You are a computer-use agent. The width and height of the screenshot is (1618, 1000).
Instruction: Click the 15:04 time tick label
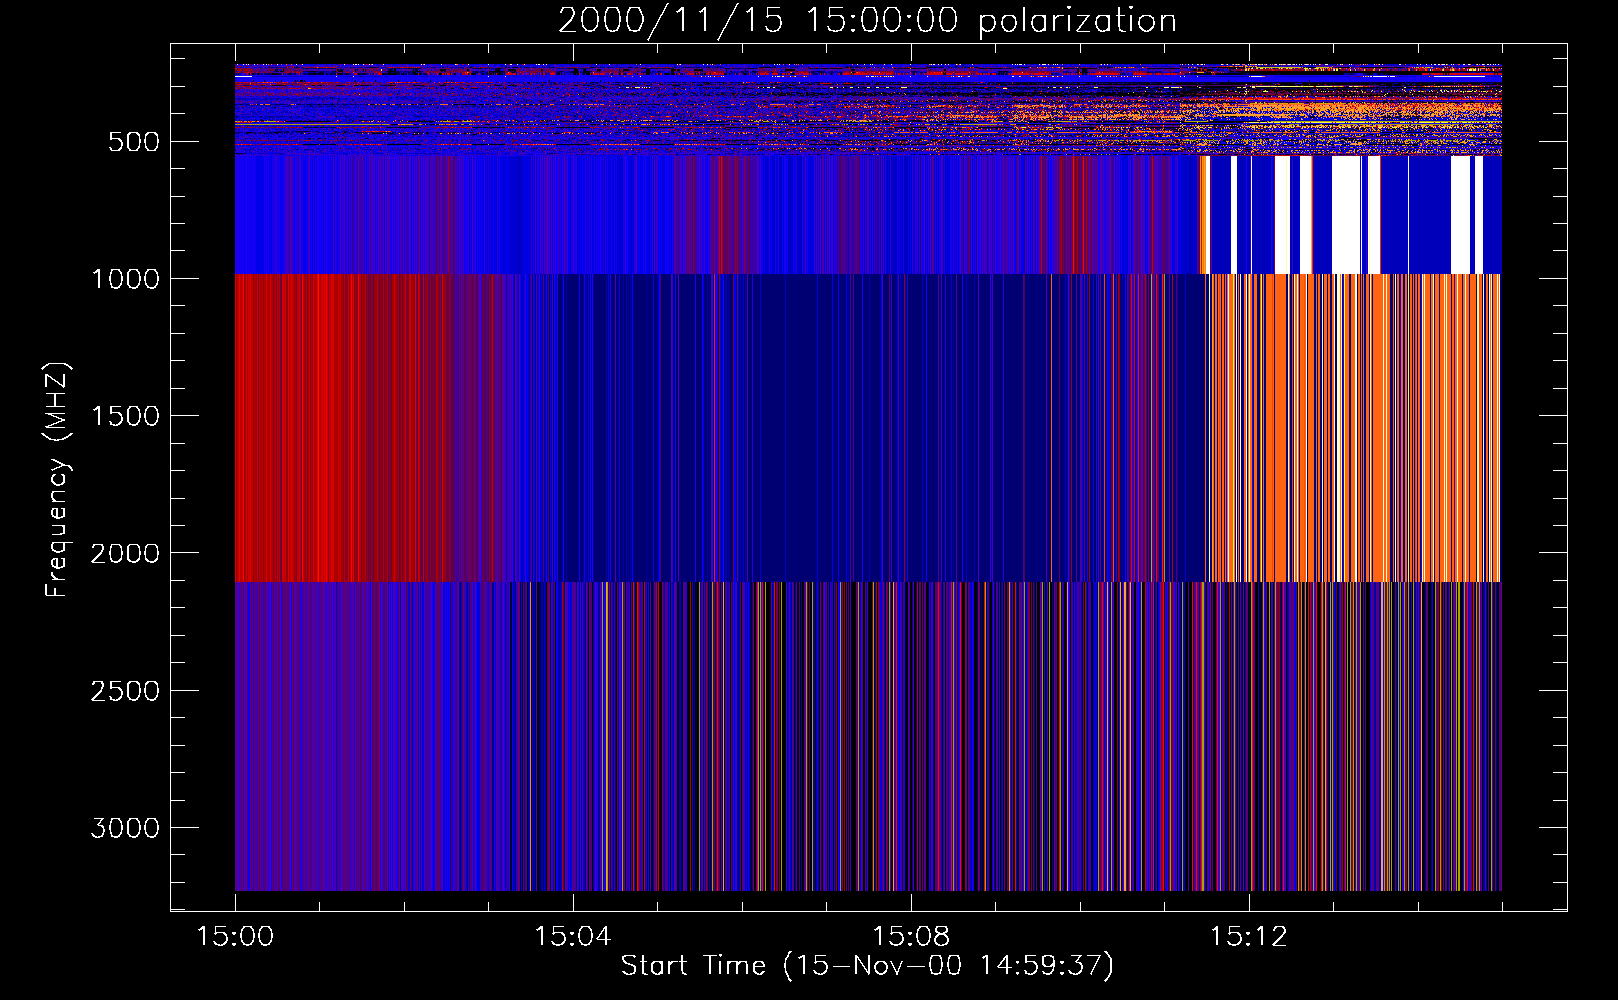(572, 937)
